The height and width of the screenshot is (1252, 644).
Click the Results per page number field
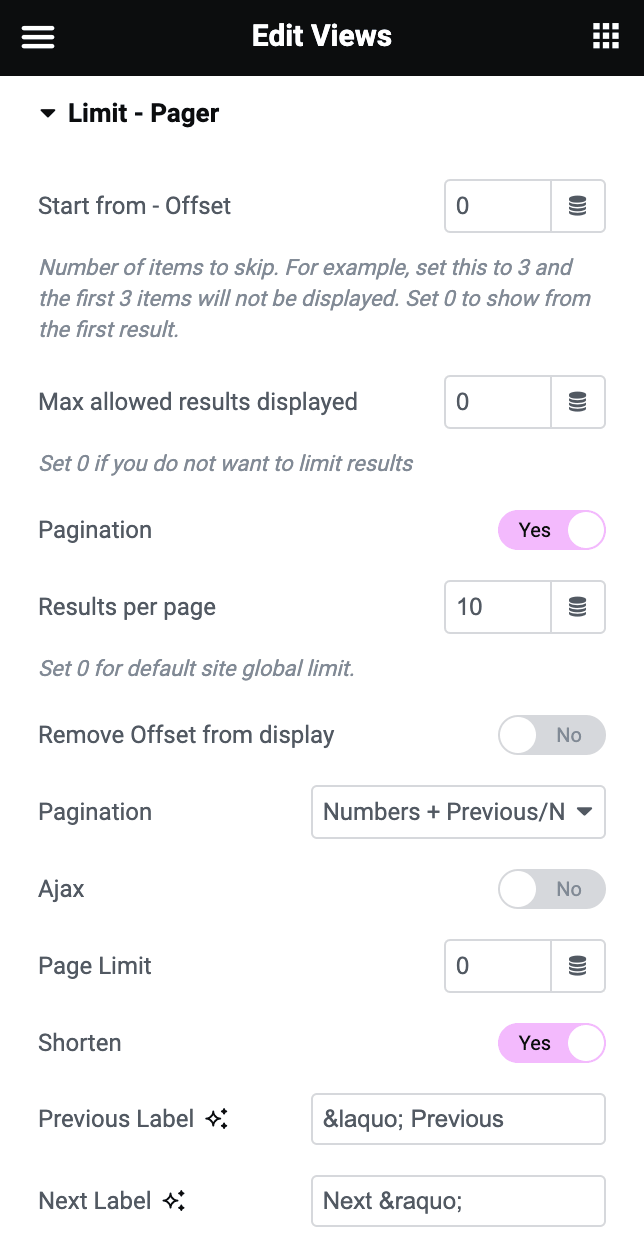tap(498, 607)
